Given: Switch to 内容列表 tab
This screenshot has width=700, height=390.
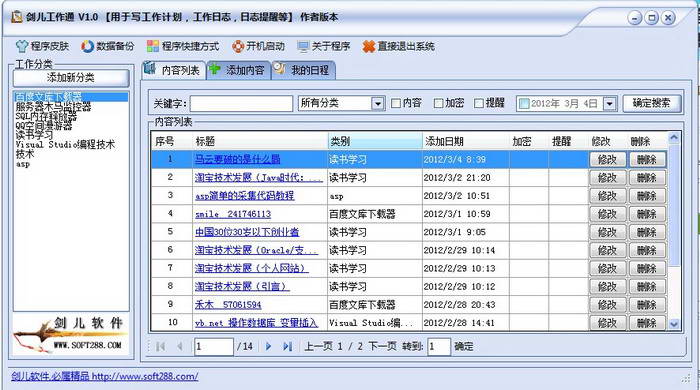Looking at the screenshot, I should (x=174, y=70).
